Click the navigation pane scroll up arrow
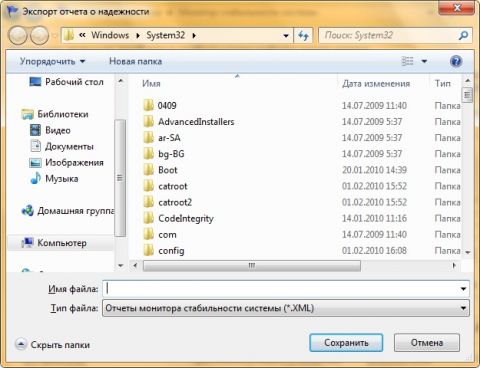Viewport: 480px width, 368px height. (x=120, y=81)
